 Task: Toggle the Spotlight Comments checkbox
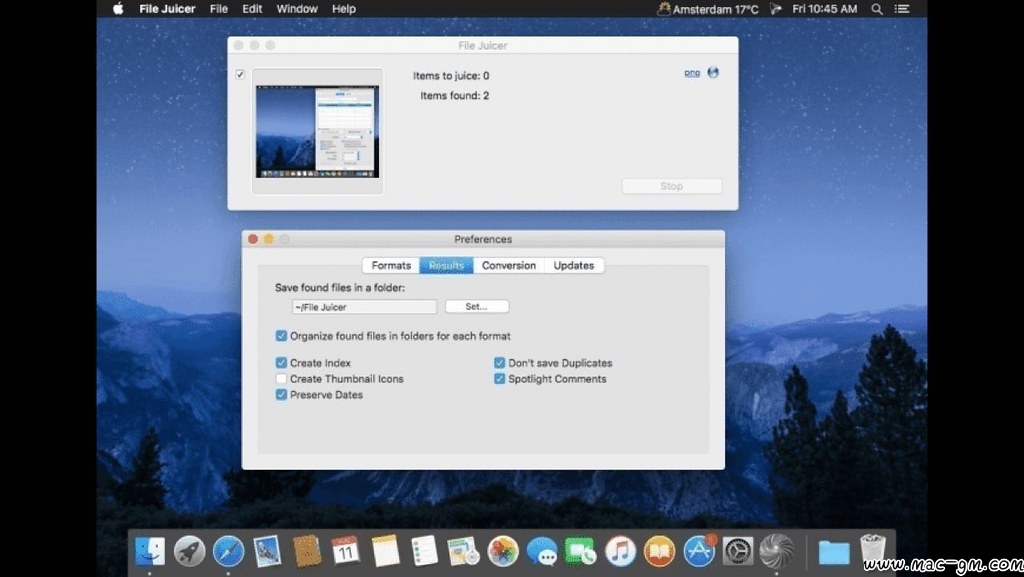tap(500, 379)
